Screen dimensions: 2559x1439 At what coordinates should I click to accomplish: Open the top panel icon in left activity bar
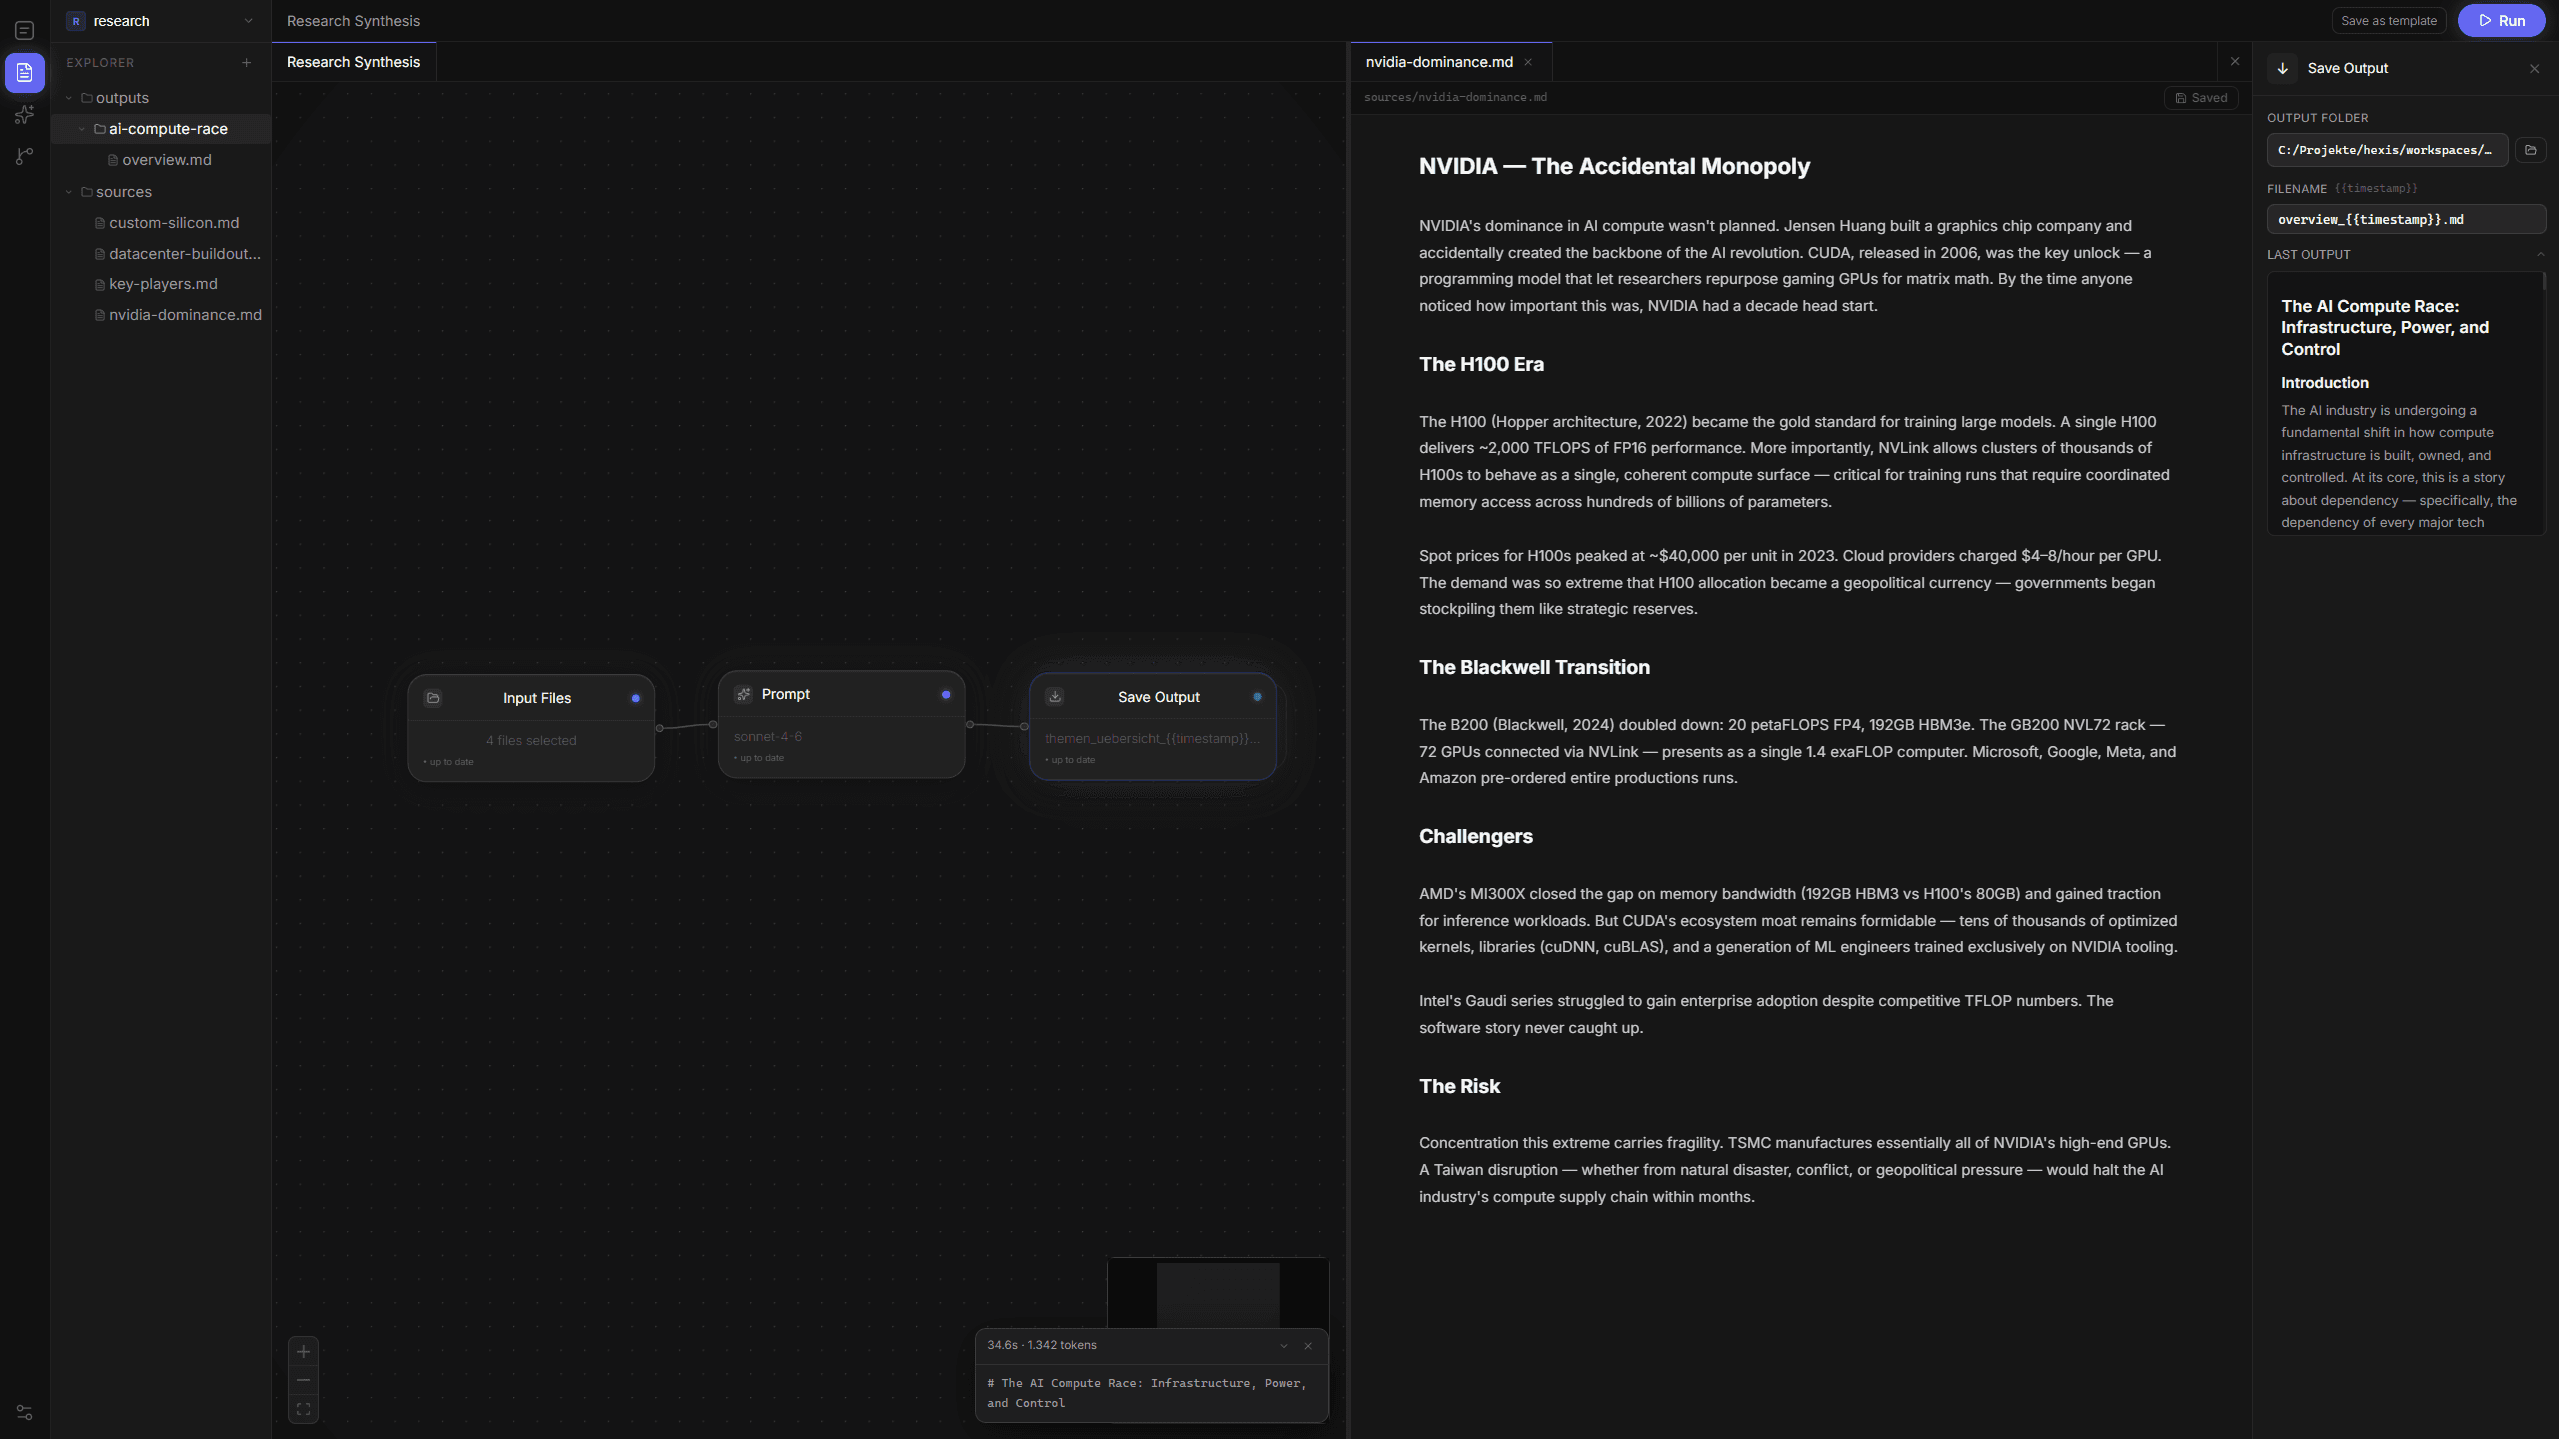25,31
